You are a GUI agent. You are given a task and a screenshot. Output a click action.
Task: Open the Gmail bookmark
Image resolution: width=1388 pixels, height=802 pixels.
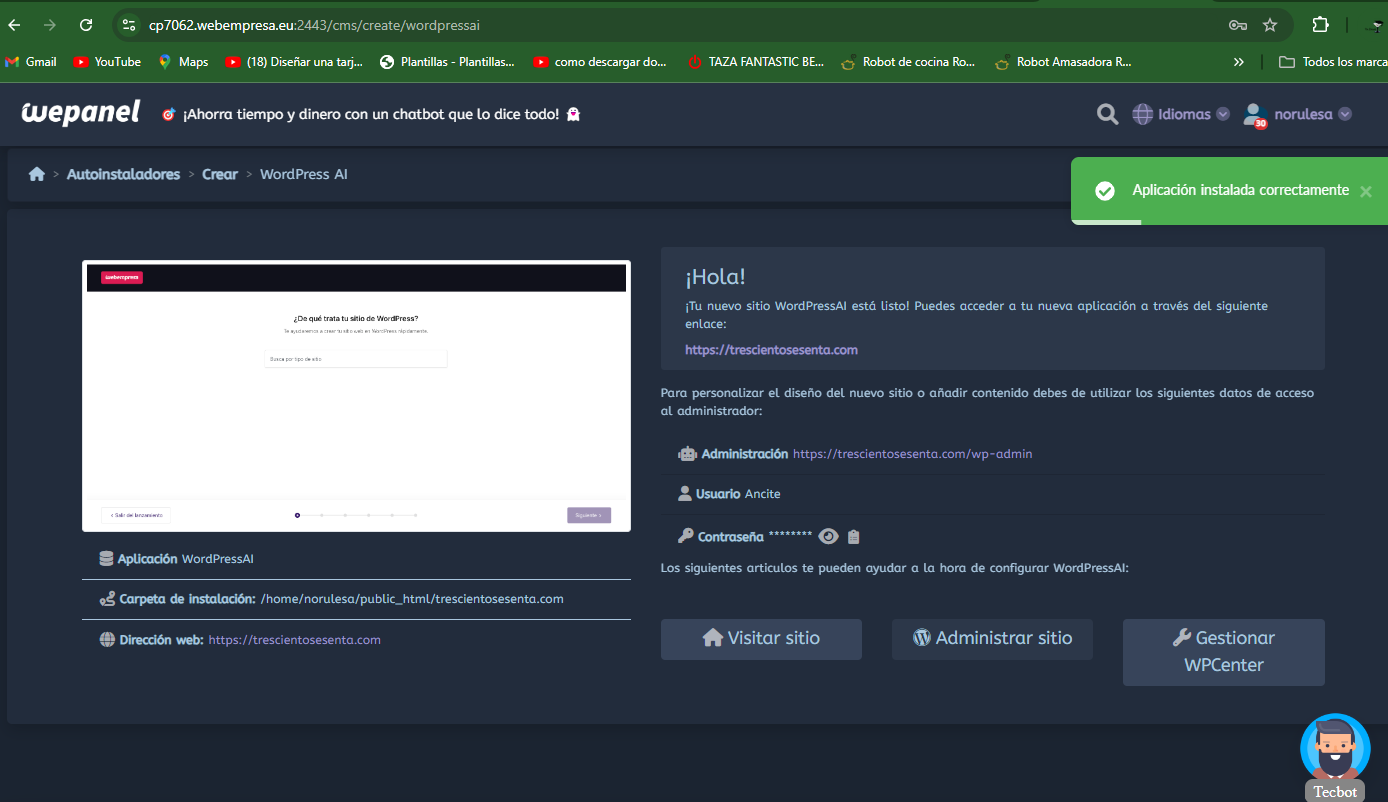pos(31,62)
